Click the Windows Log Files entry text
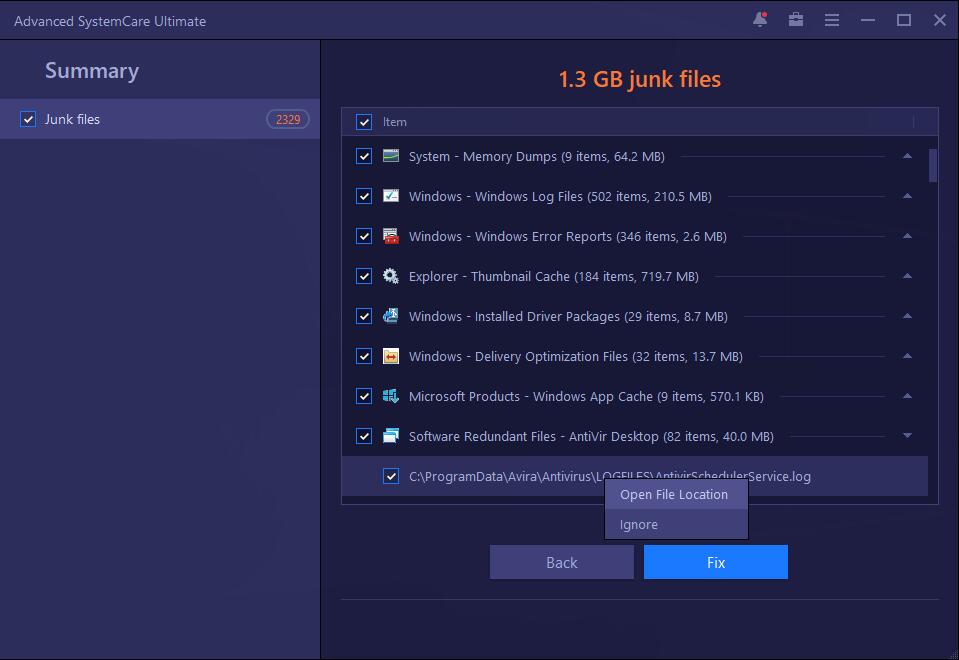This screenshot has height=660, width=959. click(x=560, y=196)
